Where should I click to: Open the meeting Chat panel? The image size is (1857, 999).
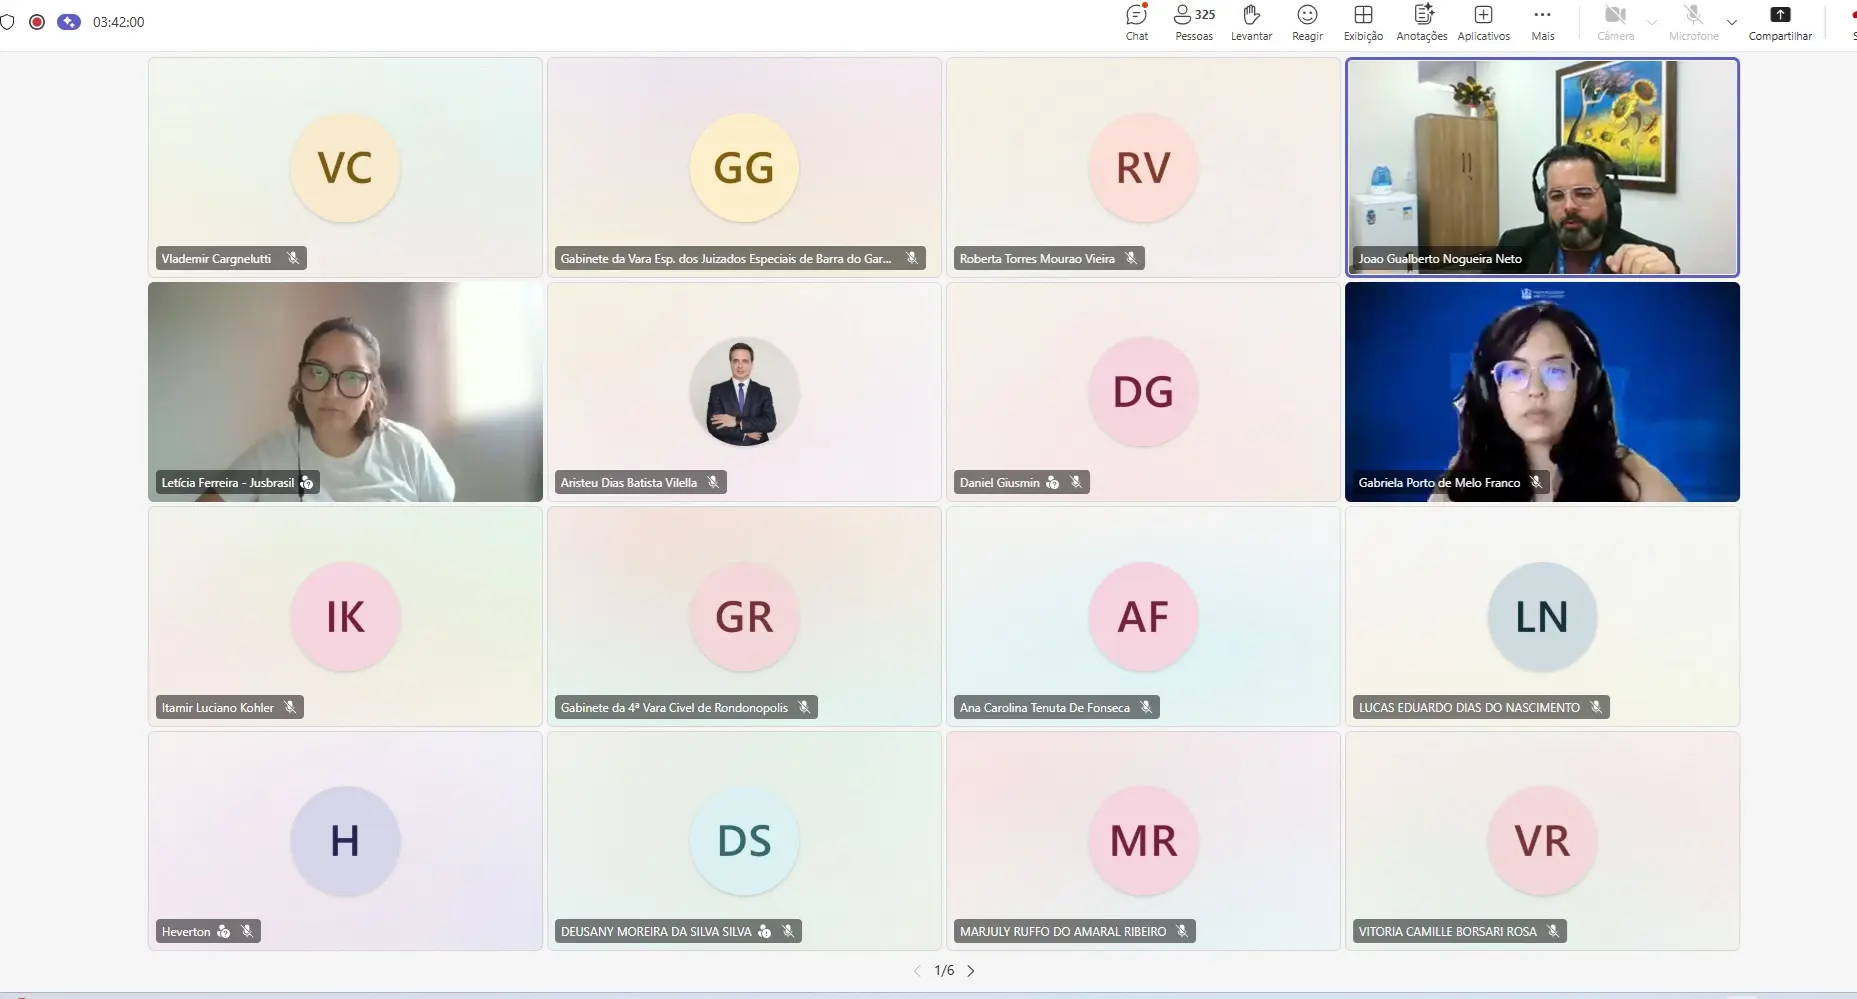[1137, 22]
